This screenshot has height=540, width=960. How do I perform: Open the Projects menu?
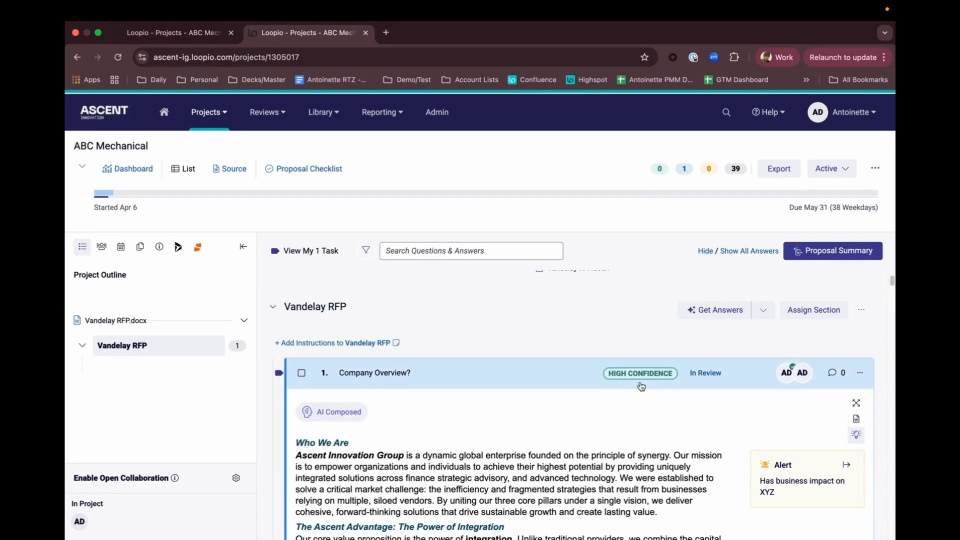click(209, 112)
